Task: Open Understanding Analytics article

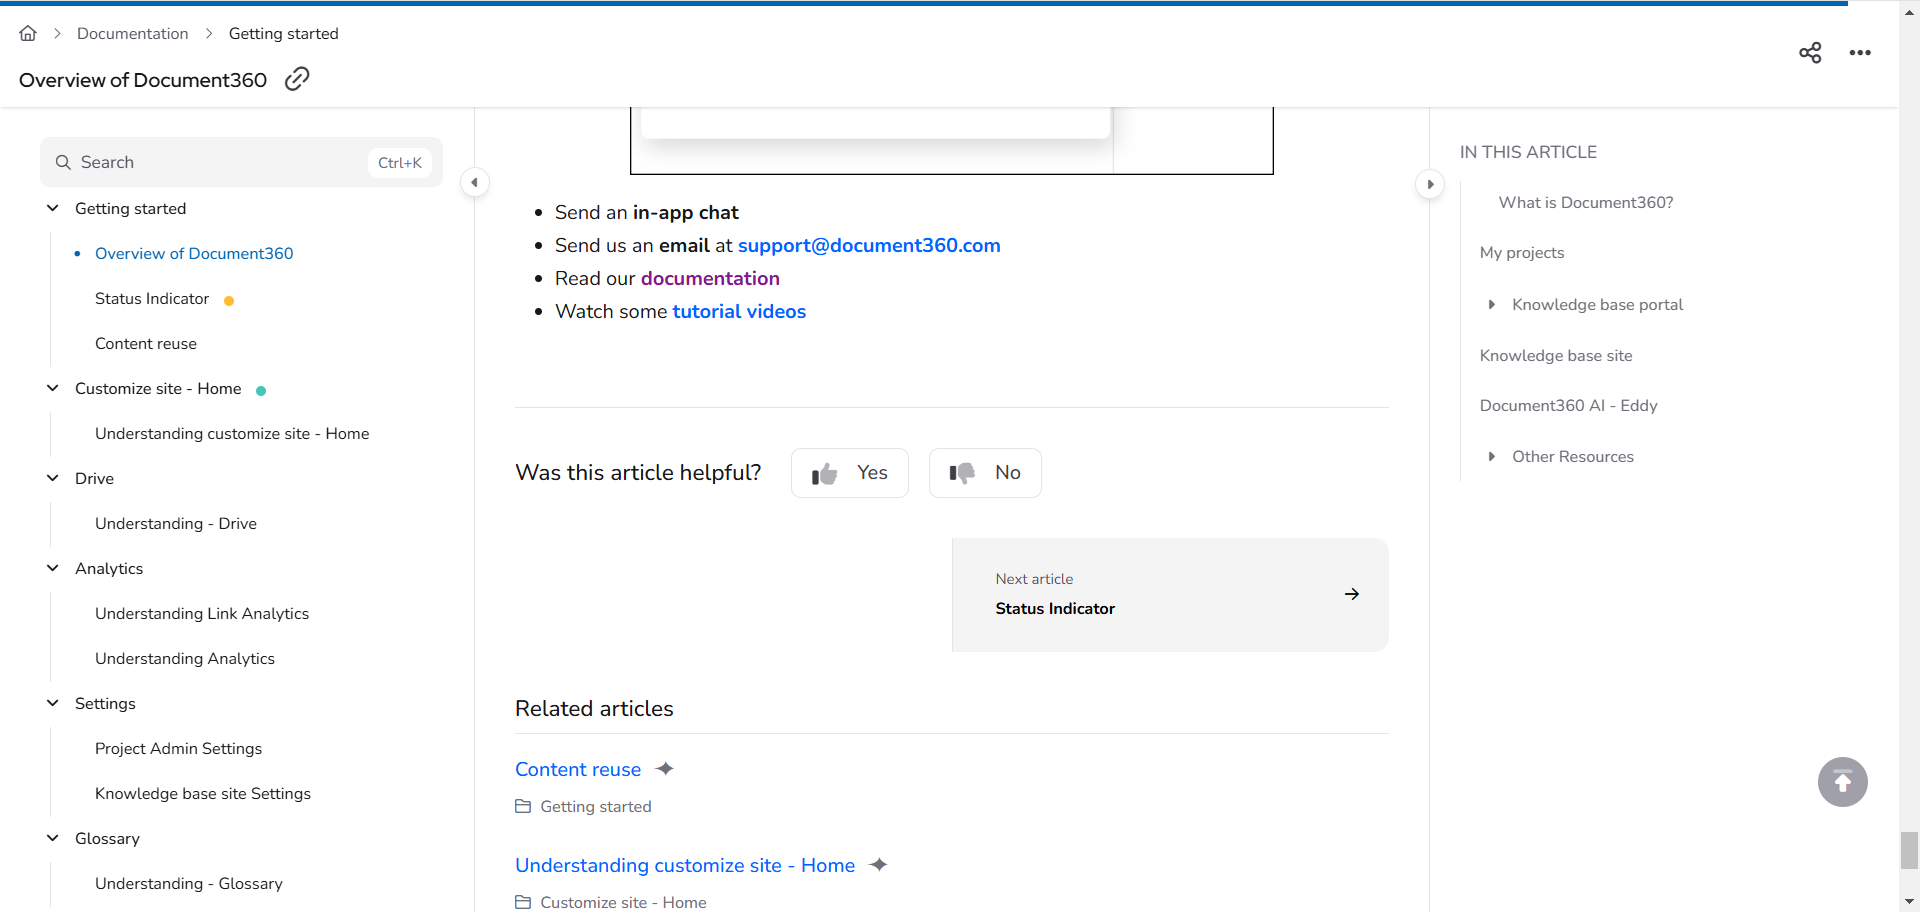Action: 185,658
